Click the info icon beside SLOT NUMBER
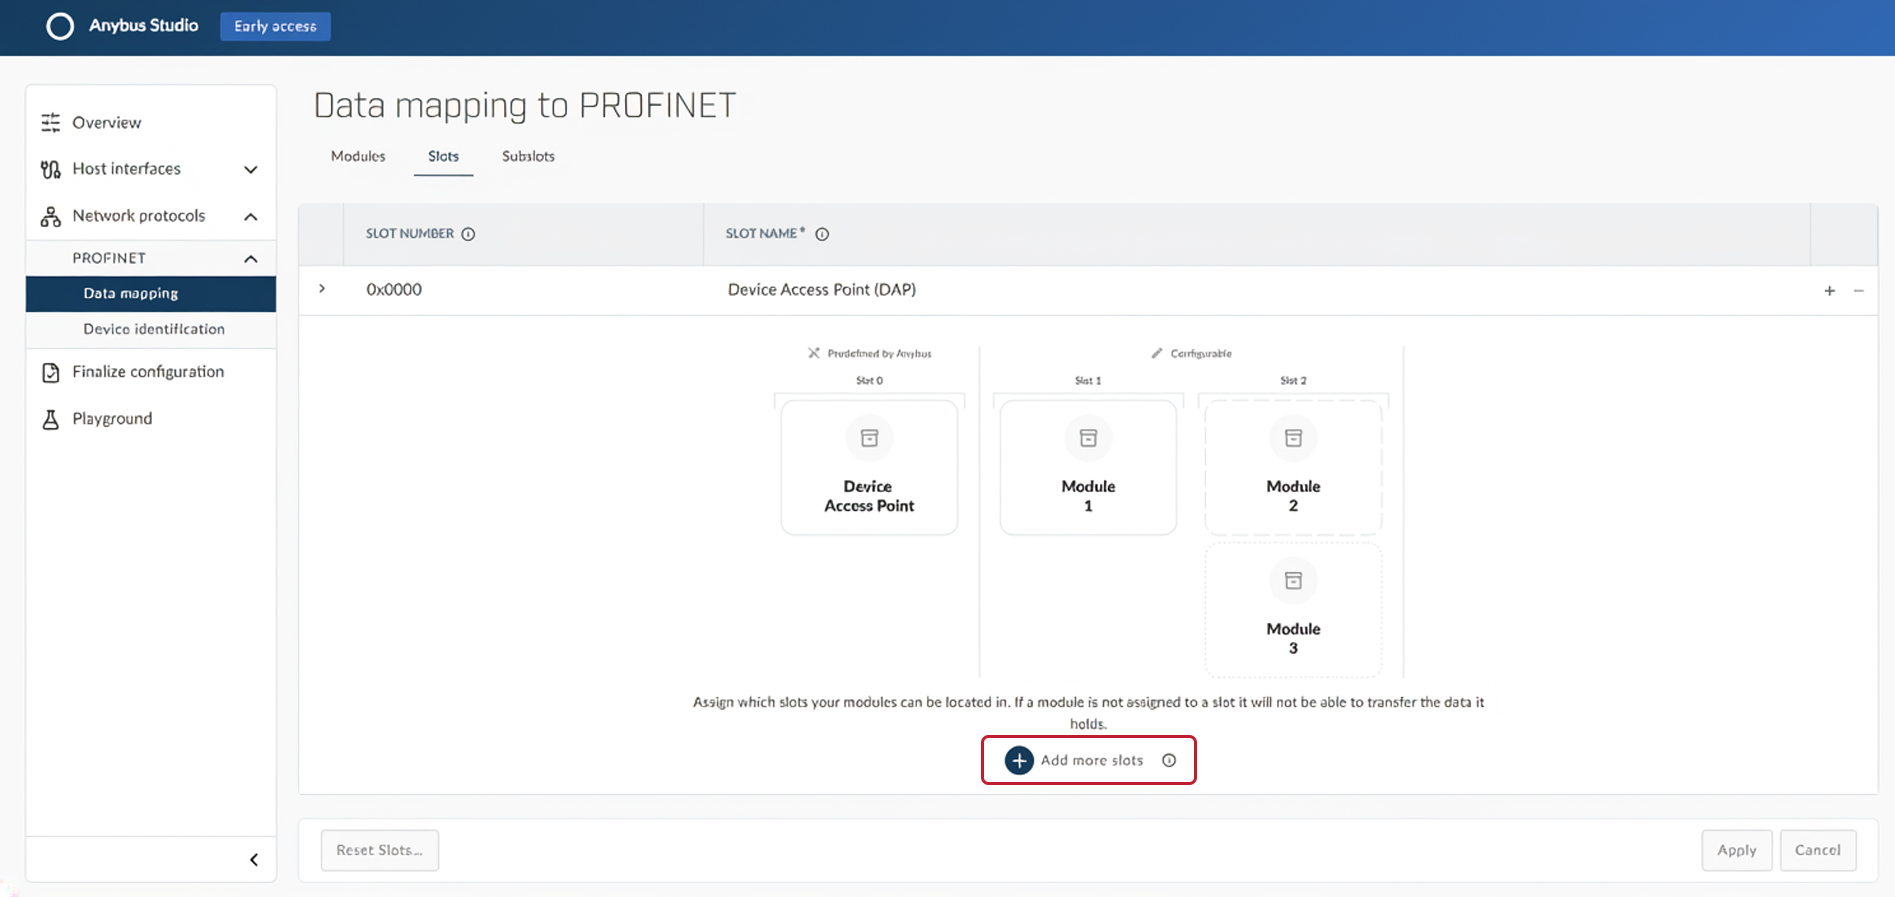This screenshot has height=897, width=1895. pyautogui.click(x=468, y=234)
